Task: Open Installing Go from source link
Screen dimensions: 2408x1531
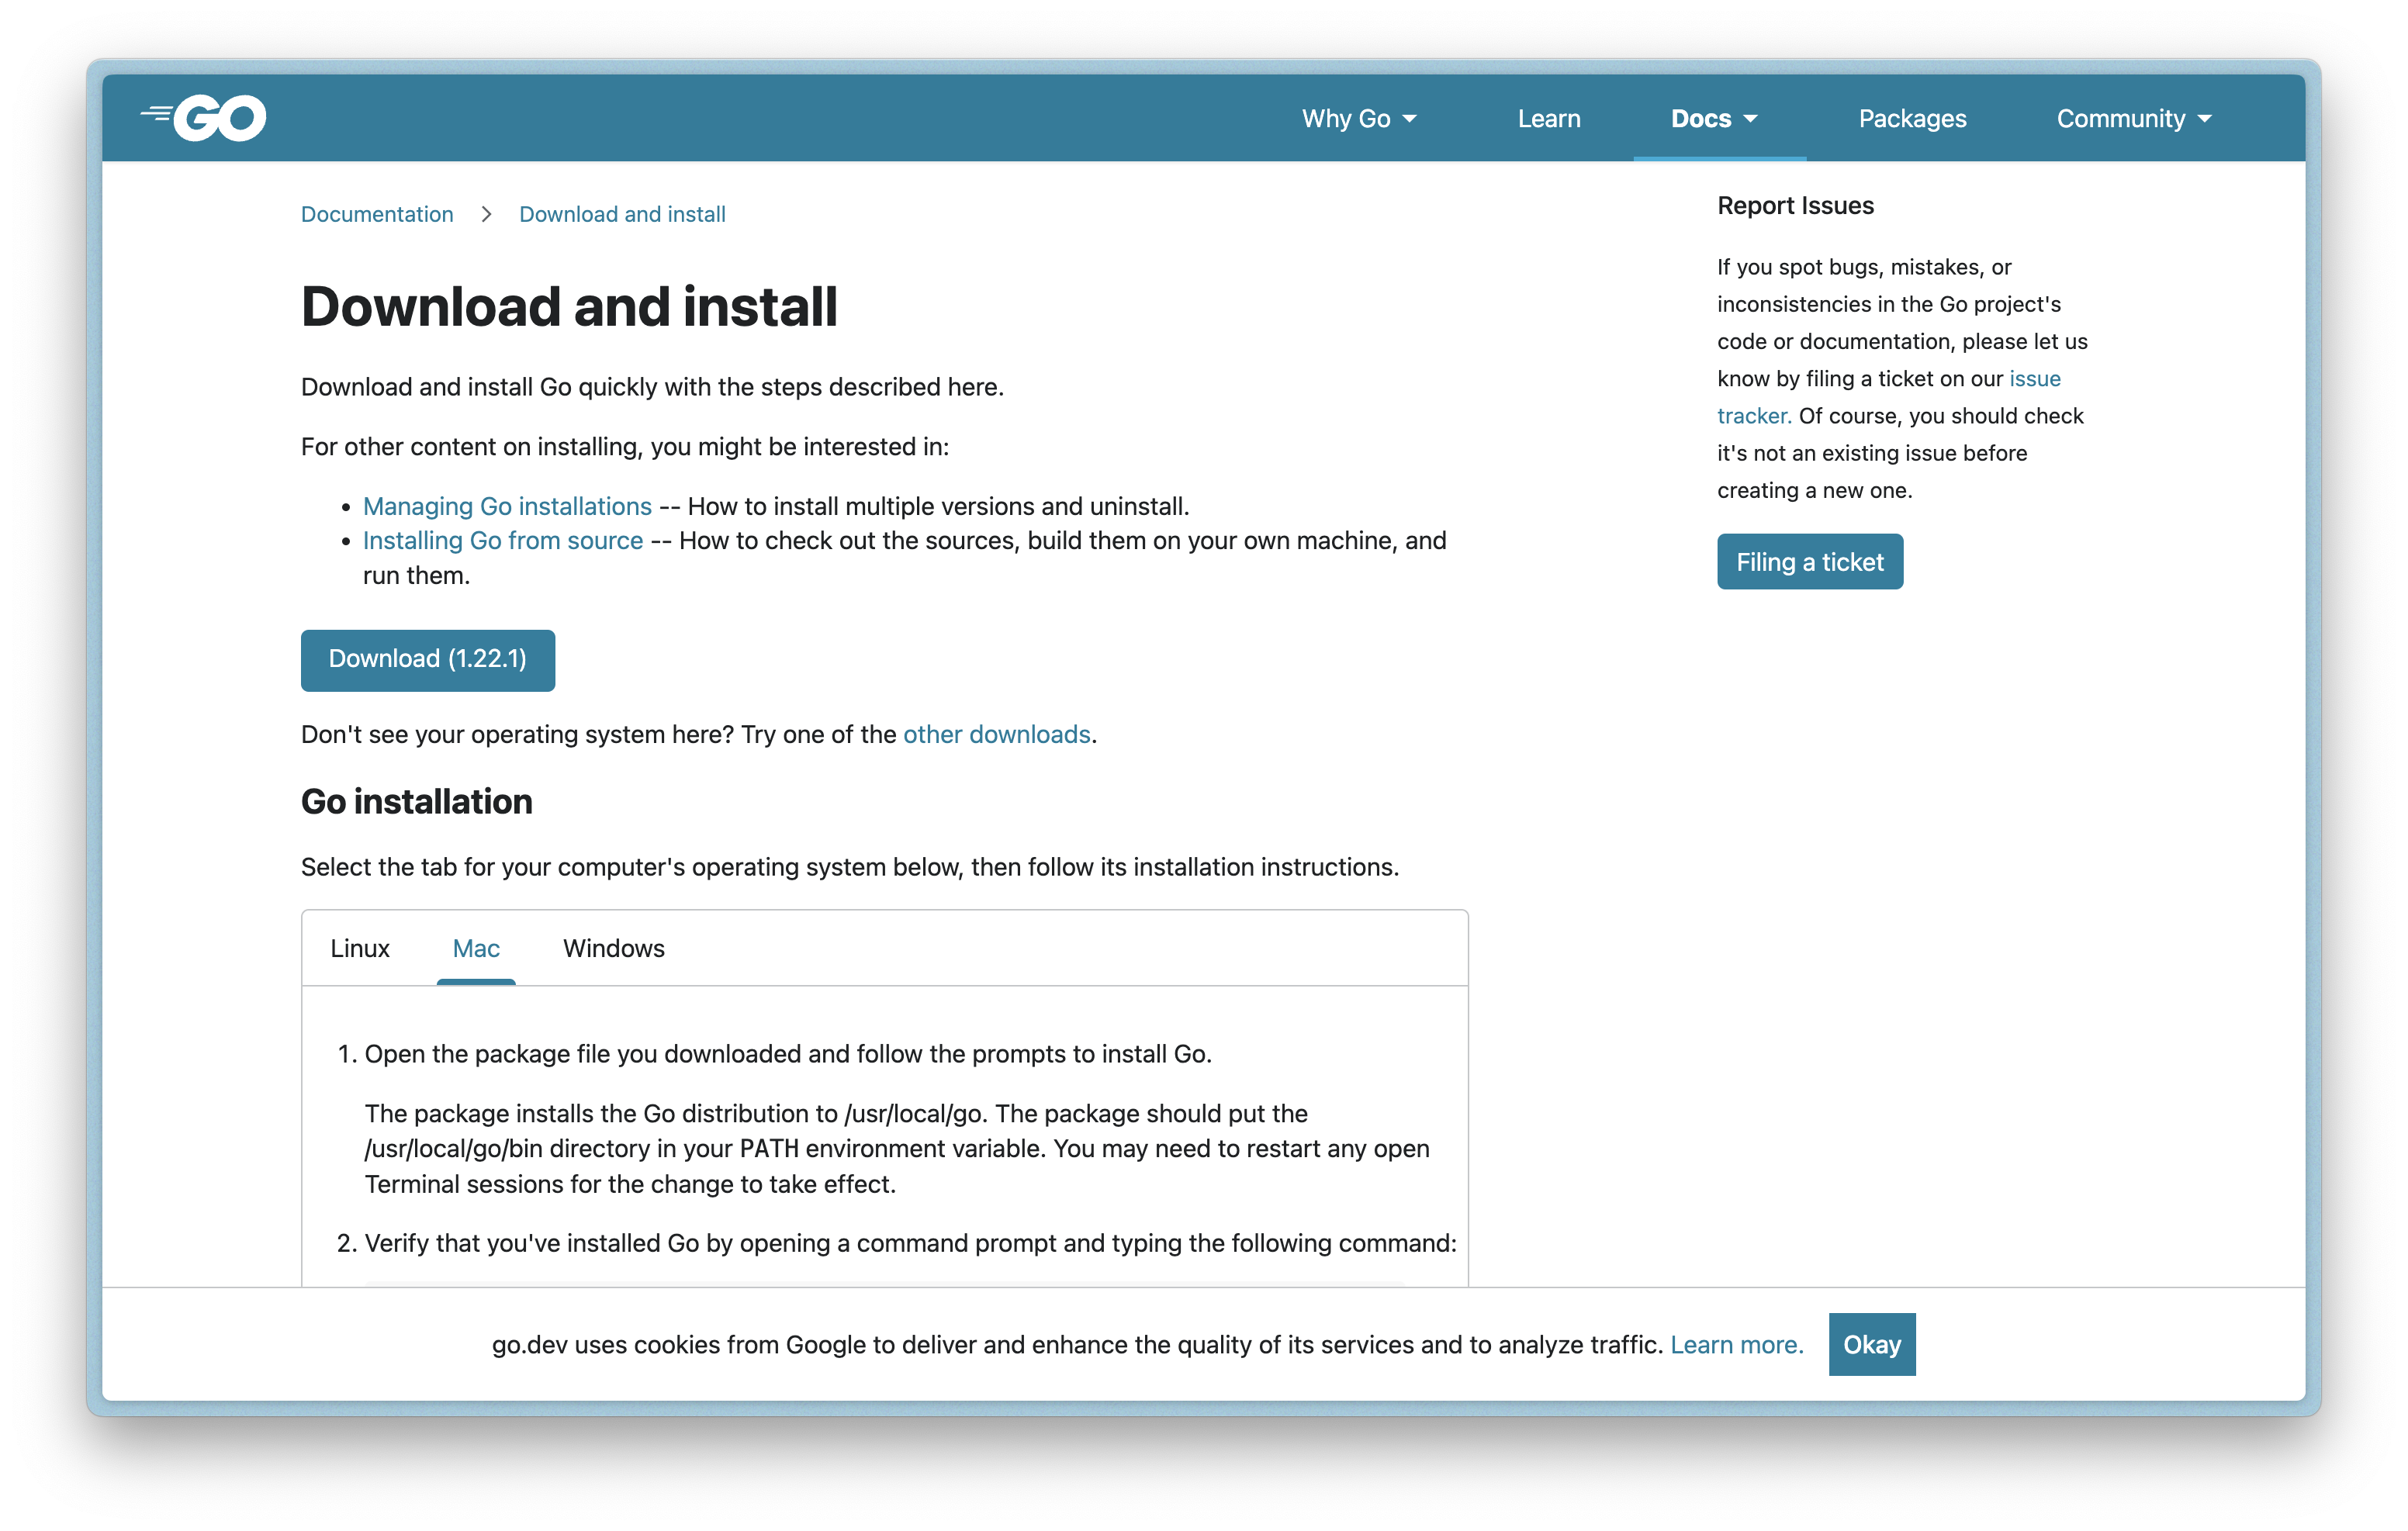Action: tap(503, 540)
